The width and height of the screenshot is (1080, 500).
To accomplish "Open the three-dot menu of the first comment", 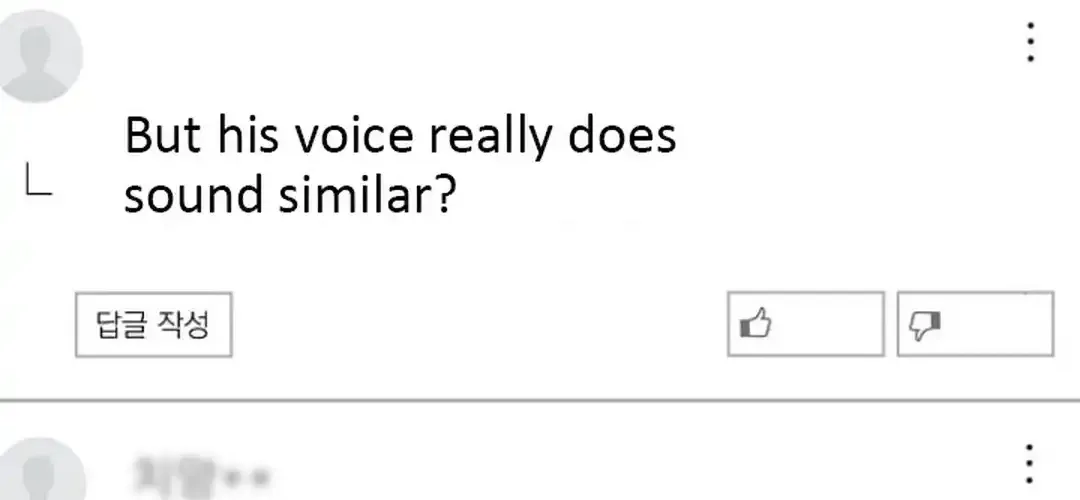I will click(1030, 42).
